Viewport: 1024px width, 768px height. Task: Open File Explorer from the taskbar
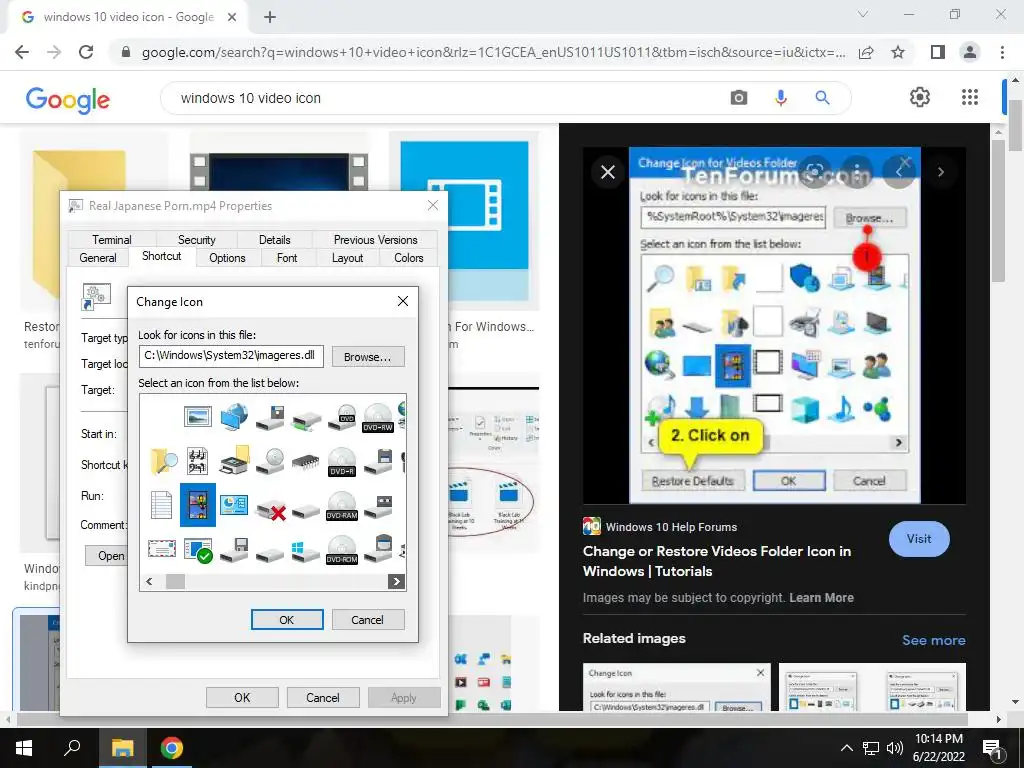pos(122,748)
